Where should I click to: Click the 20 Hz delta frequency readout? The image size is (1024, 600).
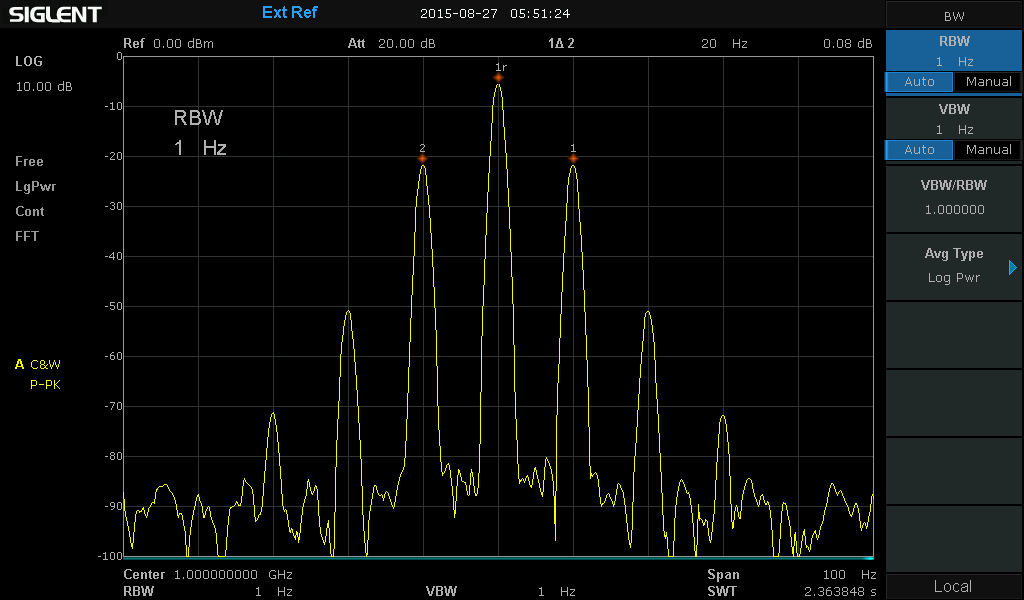tap(724, 44)
